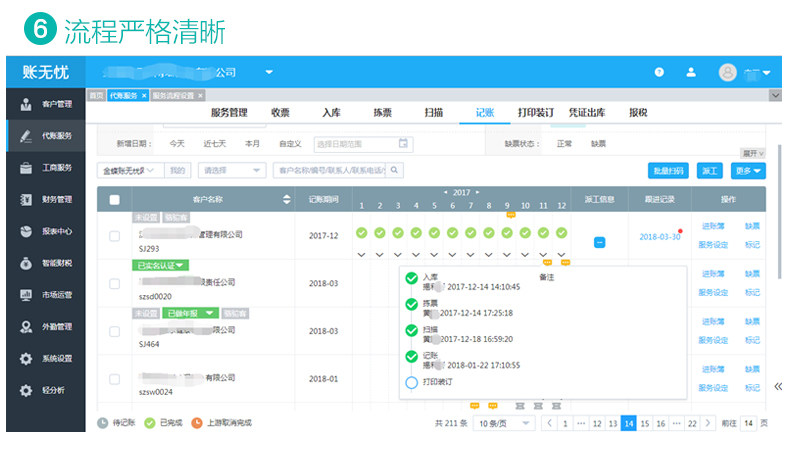This screenshot has height=458, width=790.
Task: Open 系统设置 in the sidebar
Action: (46, 358)
